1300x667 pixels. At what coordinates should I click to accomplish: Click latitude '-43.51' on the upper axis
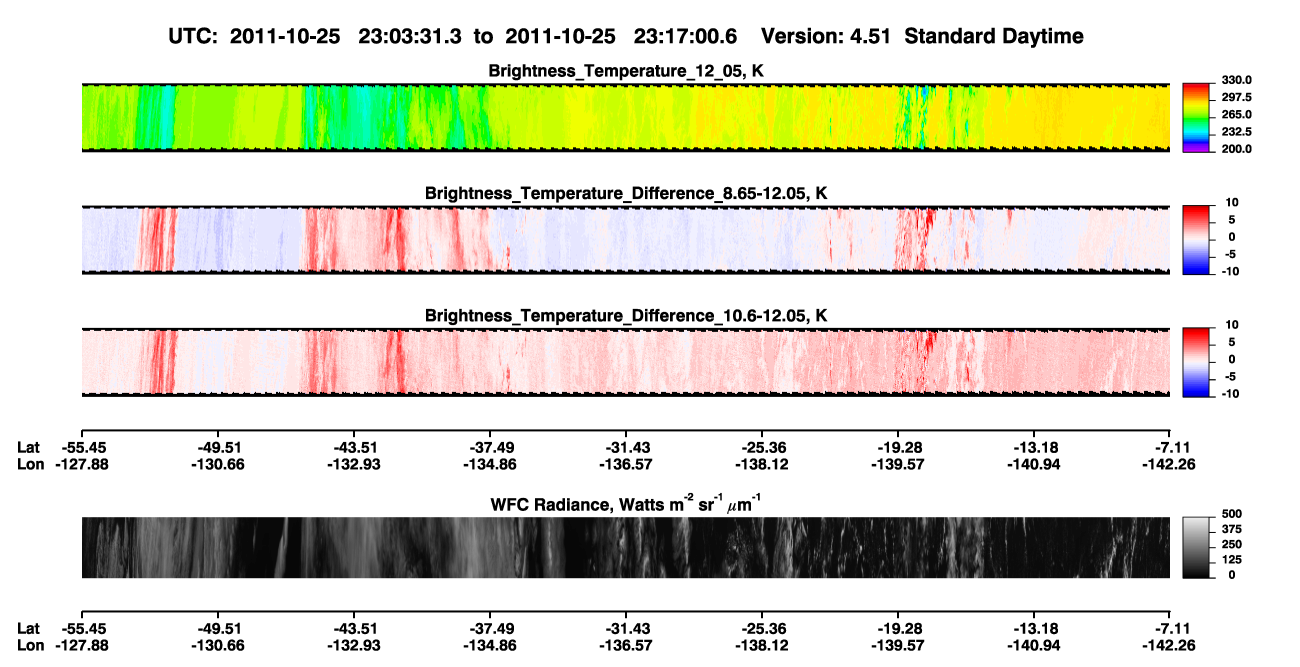coord(354,447)
